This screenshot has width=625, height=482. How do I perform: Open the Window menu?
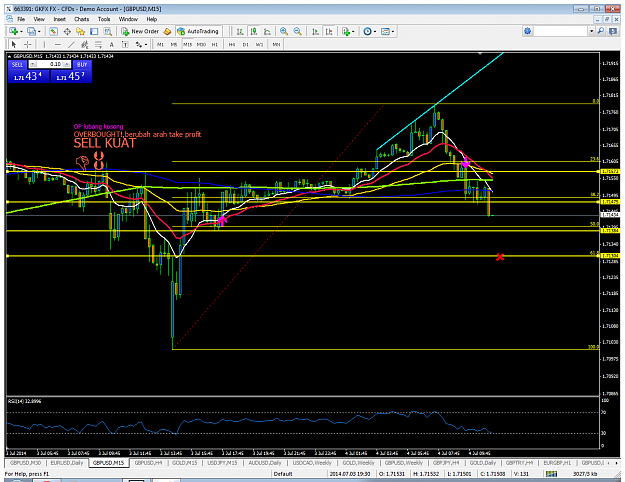click(x=128, y=19)
